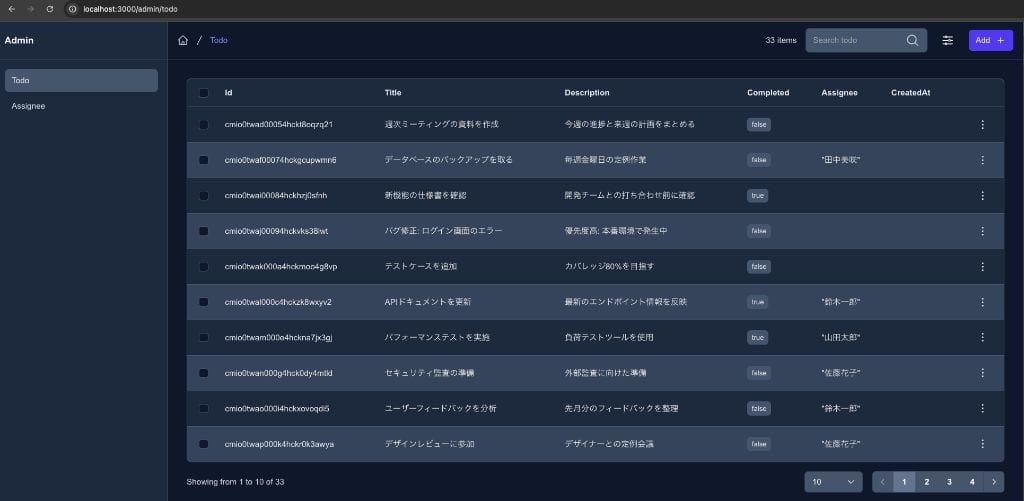
Task: Click the 33 items count label
Action: [781, 40]
